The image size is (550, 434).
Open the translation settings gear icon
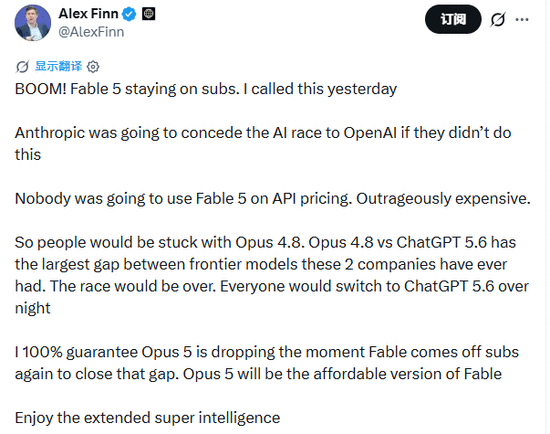[93, 66]
